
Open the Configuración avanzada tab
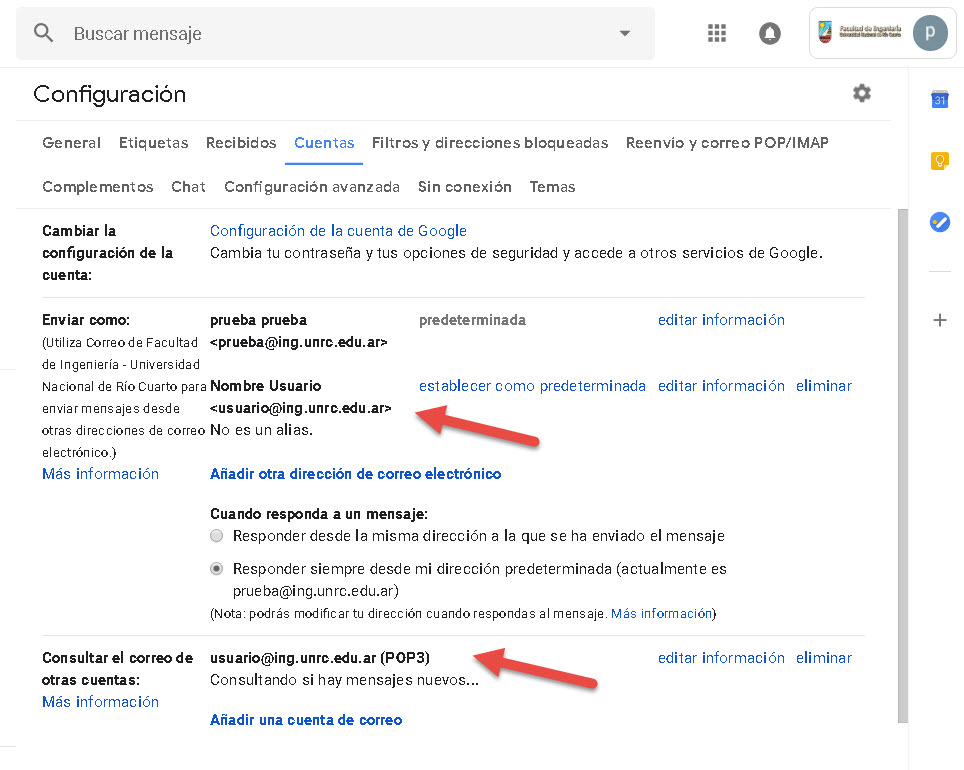pyautogui.click(x=312, y=187)
